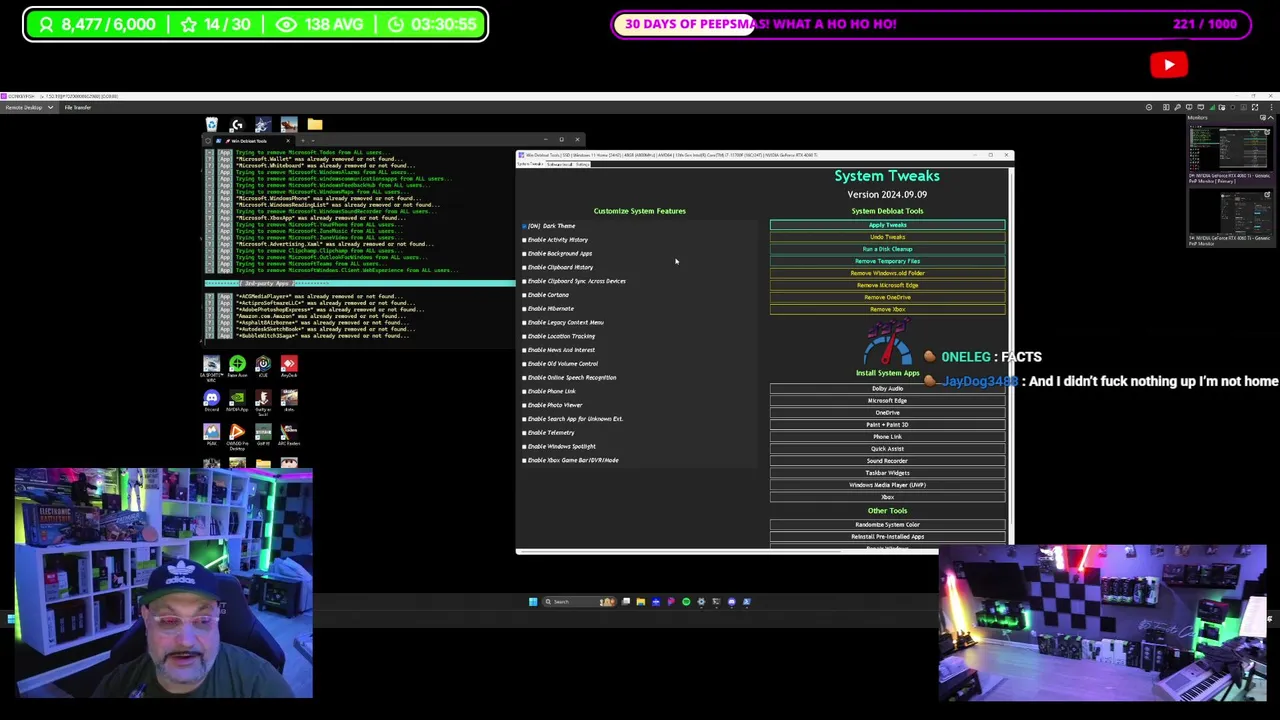
Task: Enable Telemetry checkbox
Action: tap(524, 433)
